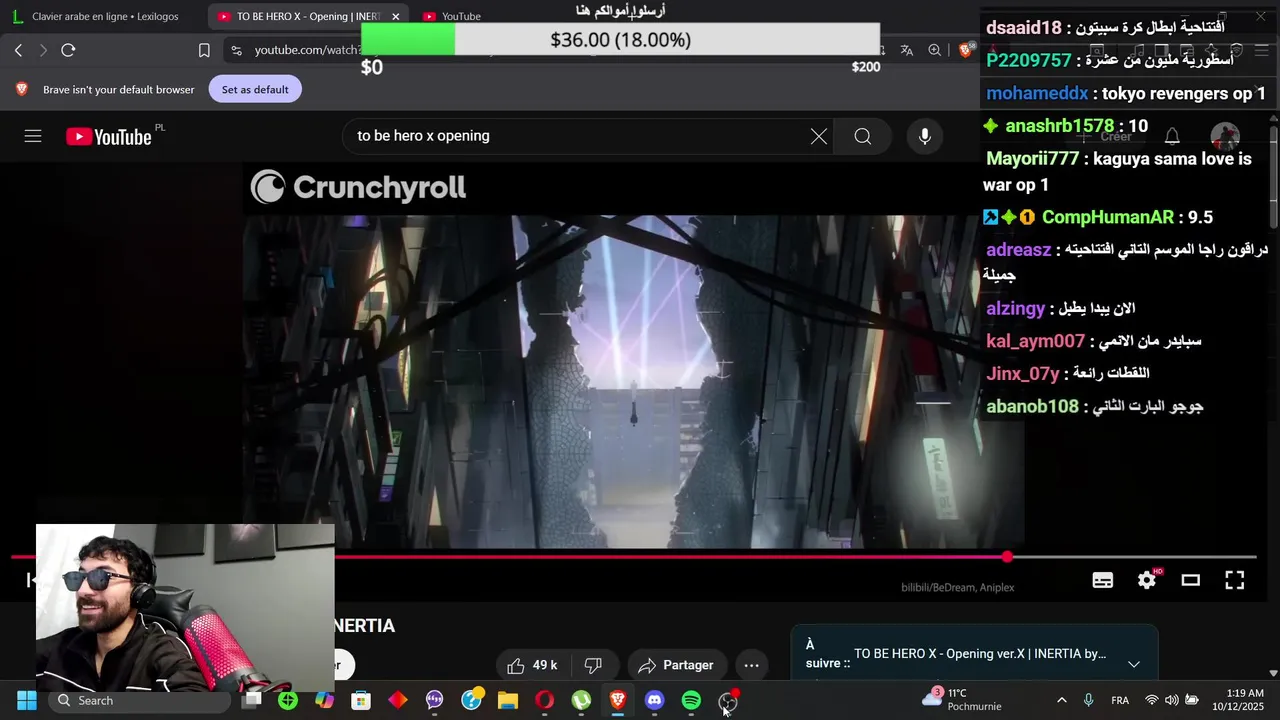The height and width of the screenshot is (720, 1280).
Task: Open Copilot from the taskbar
Action: [x=324, y=700]
